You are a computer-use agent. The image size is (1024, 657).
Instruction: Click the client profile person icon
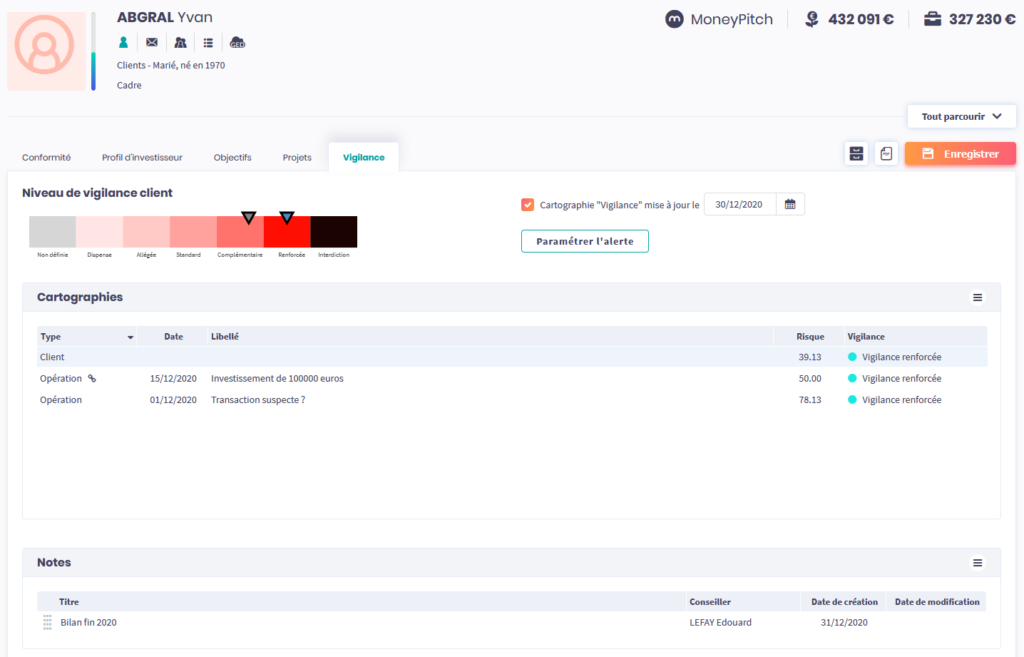[124, 42]
